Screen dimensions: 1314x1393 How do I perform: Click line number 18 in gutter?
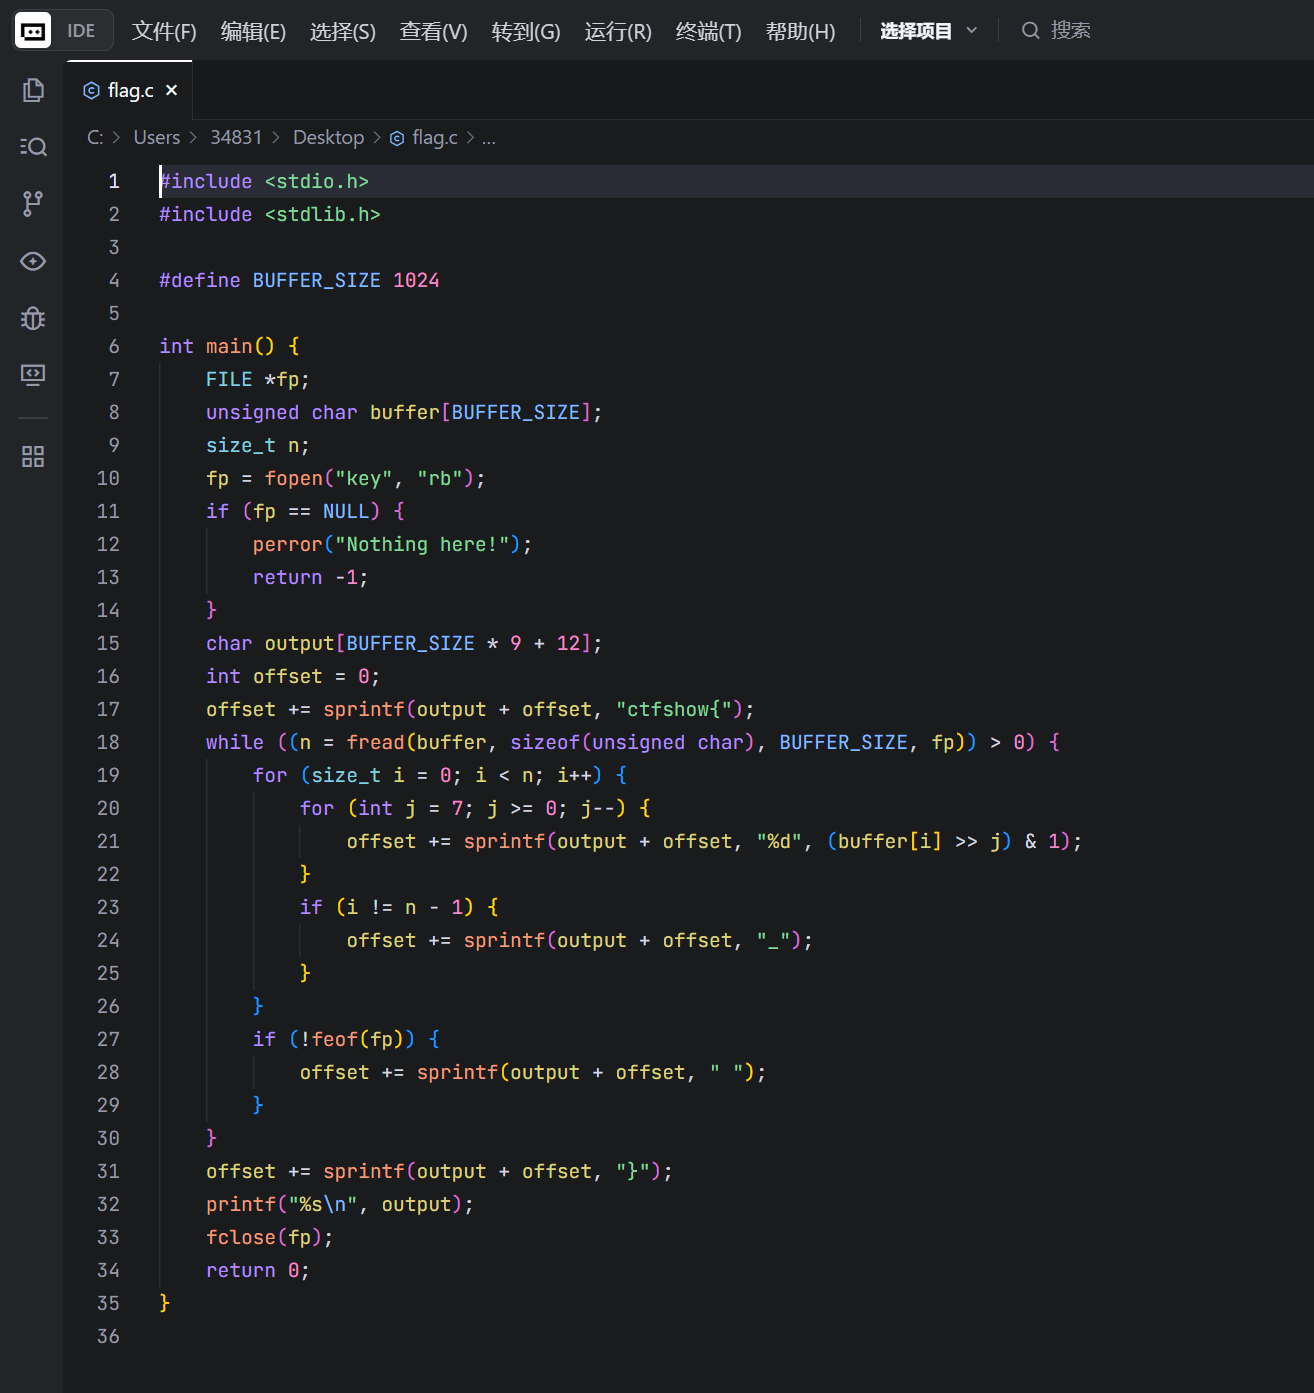(x=108, y=742)
